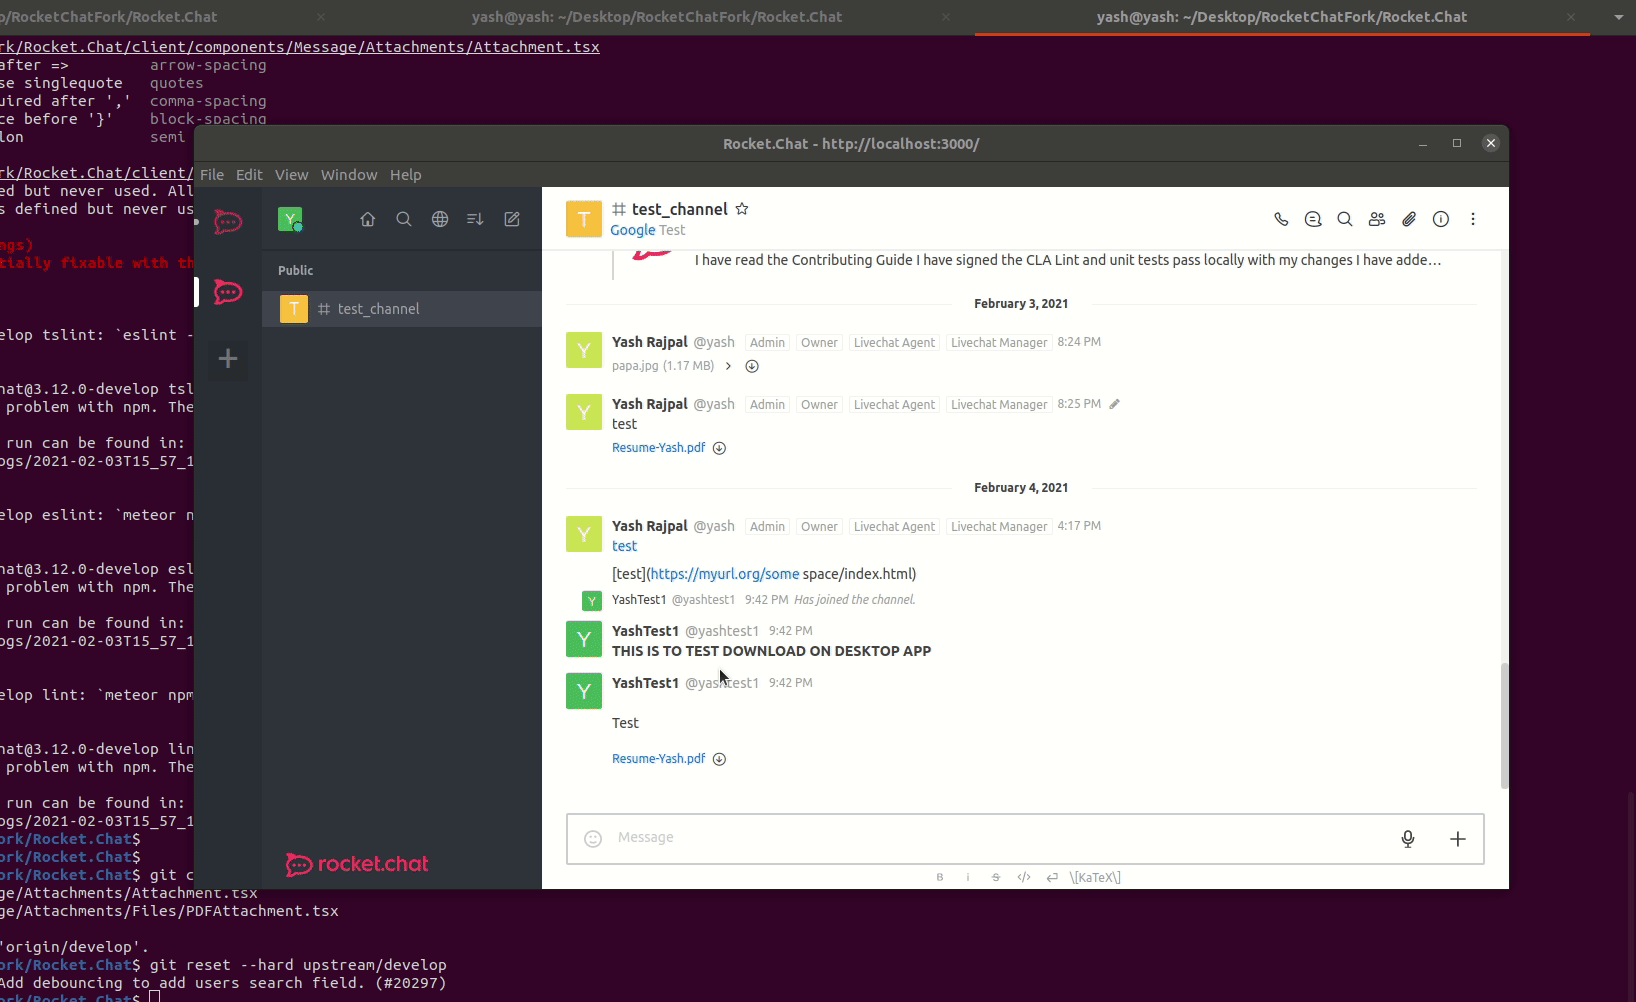Open the channel kebab menu
The height and width of the screenshot is (1002, 1636).
point(1473,219)
